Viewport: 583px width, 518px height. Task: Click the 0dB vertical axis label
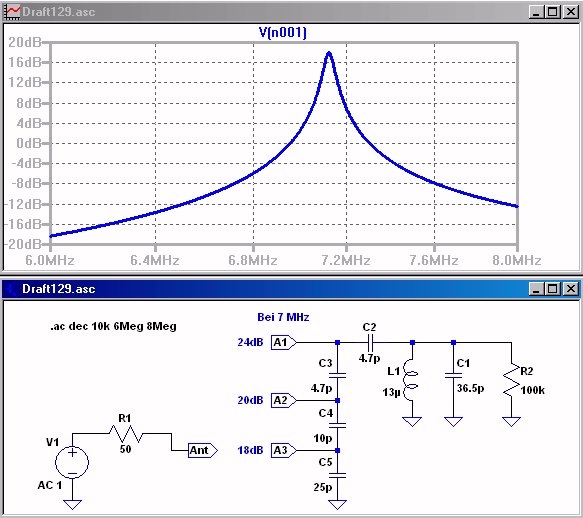[29, 143]
